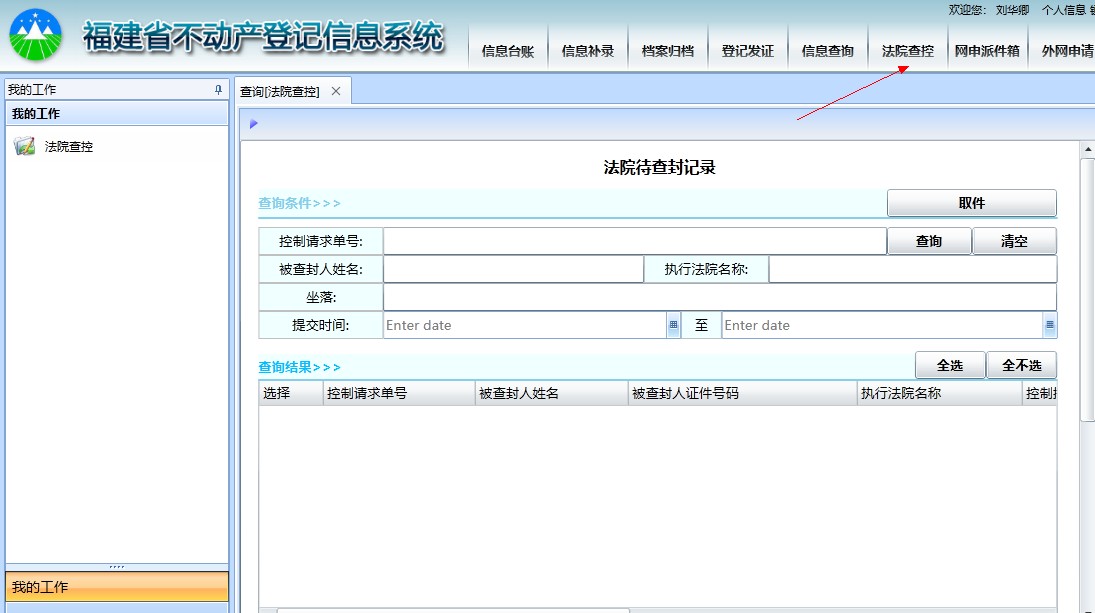Close the 查询[法院查控] tab
This screenshot has width=1095, height=613.
pyautogui.click(x=336, y=91)
